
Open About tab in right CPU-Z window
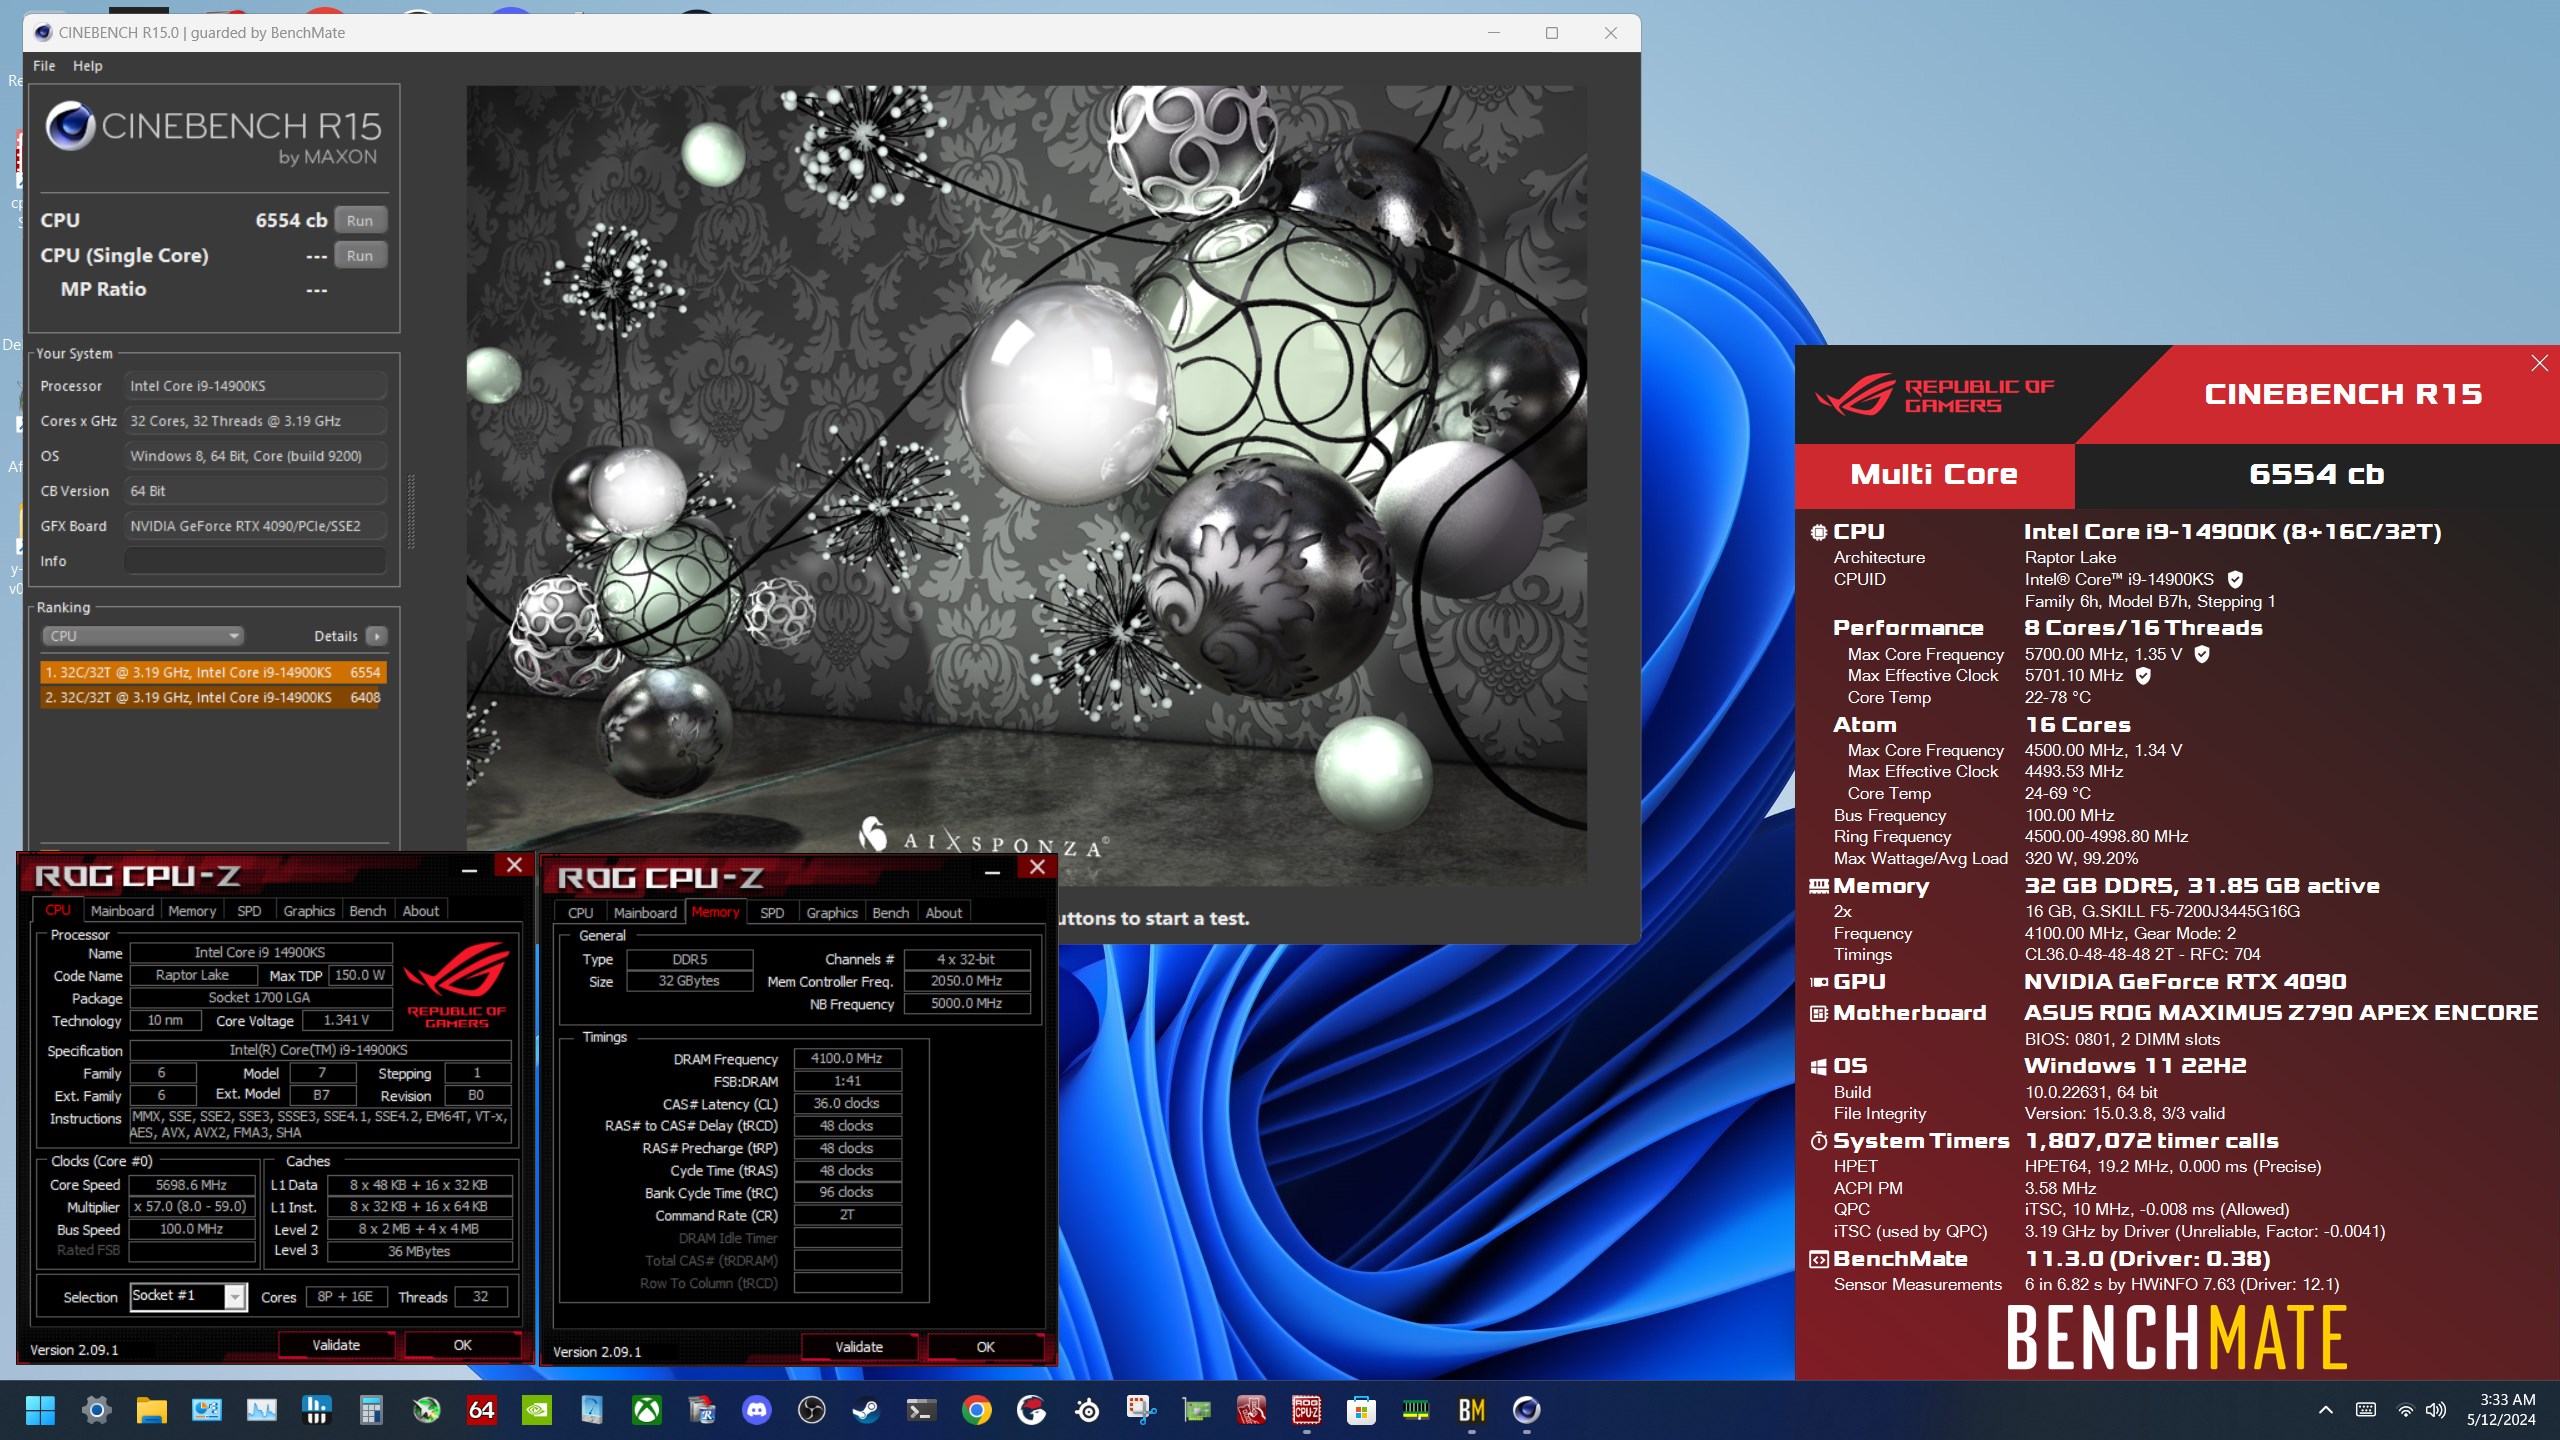[x=943, y=913]
